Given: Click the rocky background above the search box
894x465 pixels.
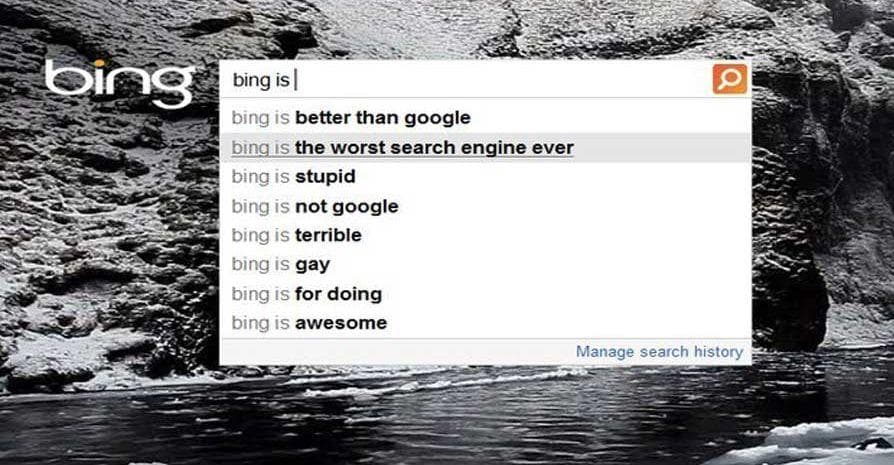Looking at the screenshot, I should tap(480, 28).
